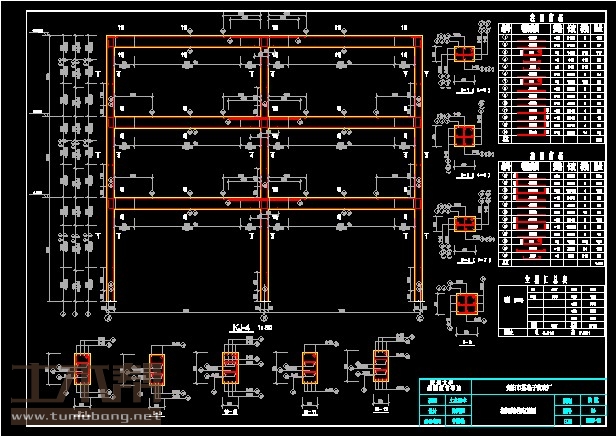Screen dimensions: 616x436
Task: Select the lowest column cross-section on the right
Action: click(x=465, y=302)
